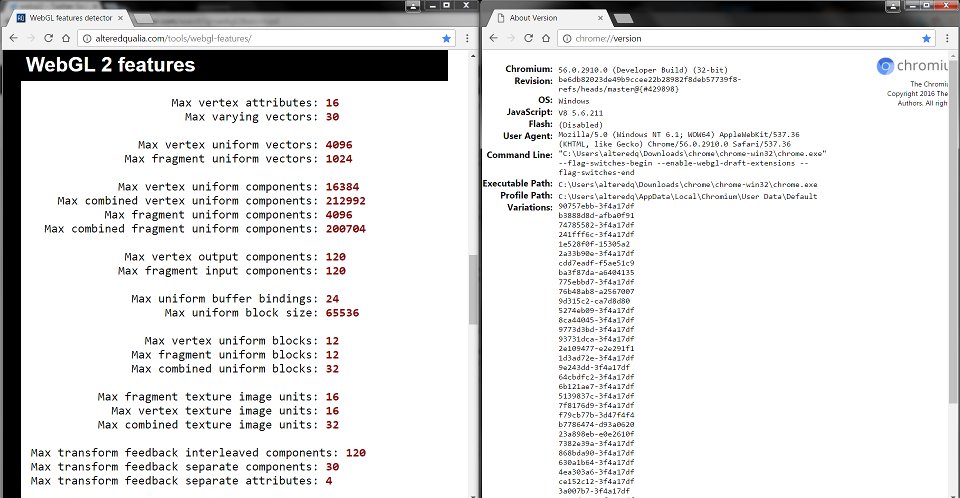
Task: Open home page in About Version window
Action: point(546,38)
